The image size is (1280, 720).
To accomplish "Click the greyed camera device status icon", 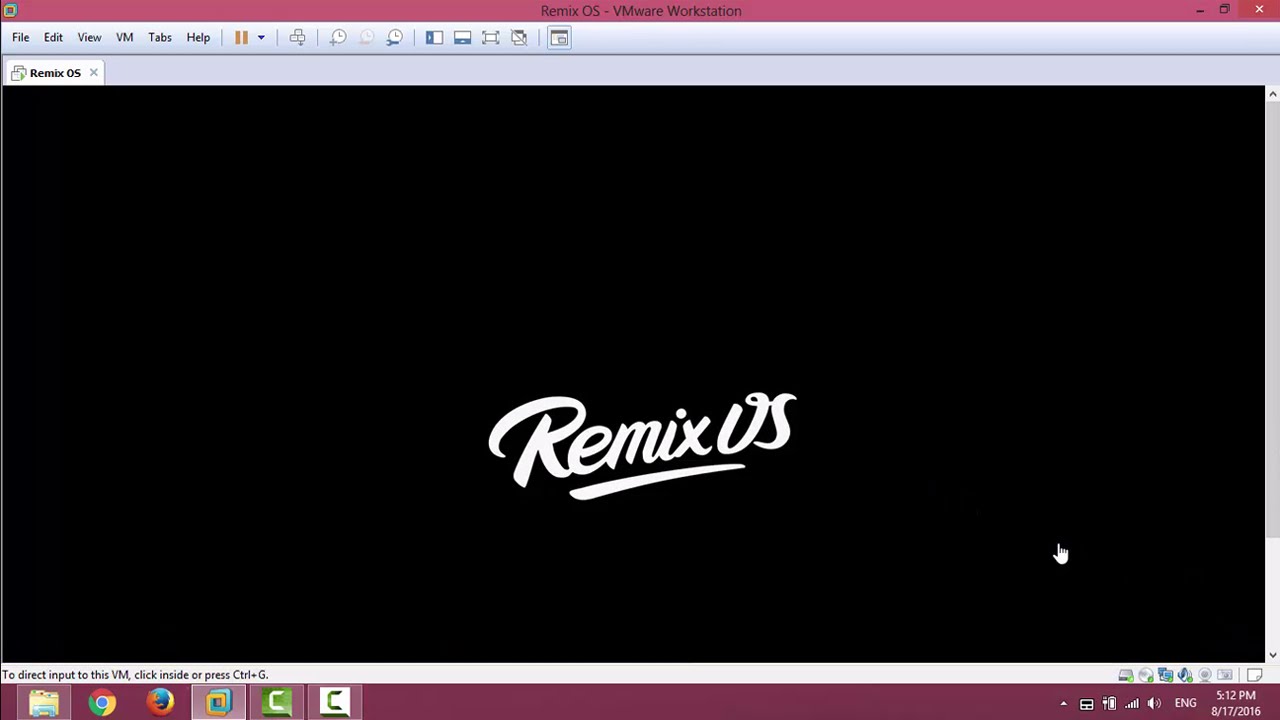I will [1225, 675].
